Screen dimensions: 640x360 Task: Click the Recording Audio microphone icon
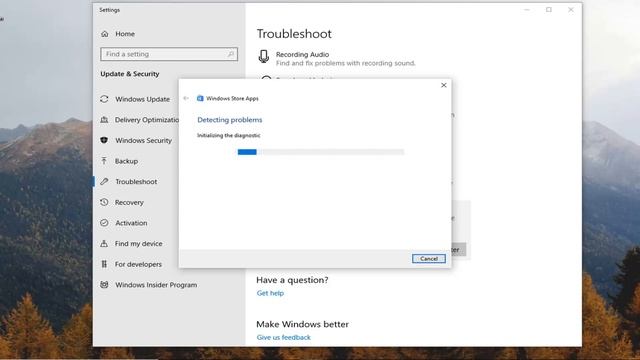click(x=264, y=57)
